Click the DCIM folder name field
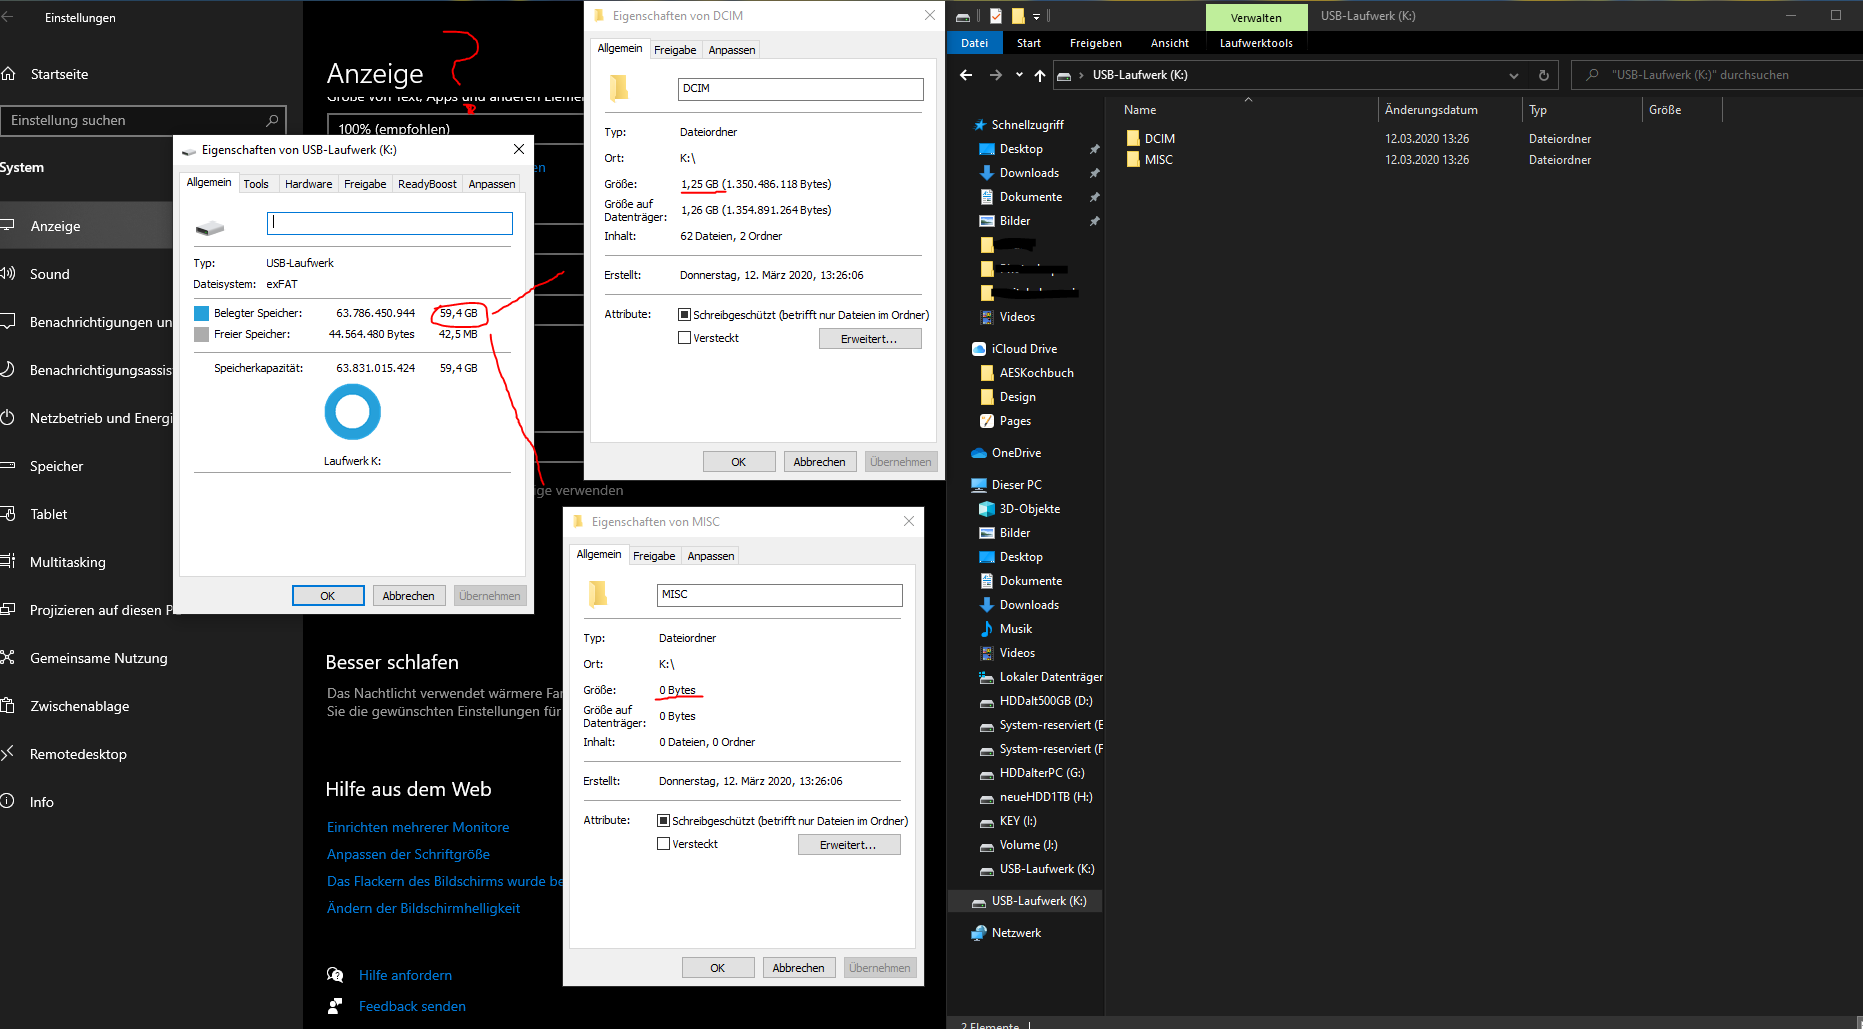 pyautogui.click(x=800, y=89)
